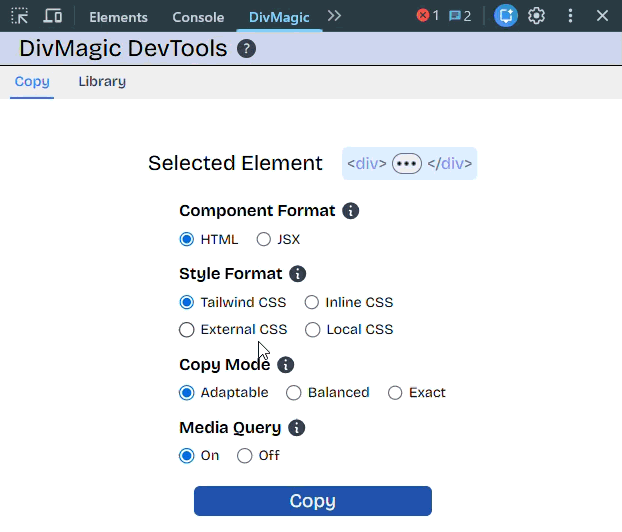Click the red error count indicator

428,16
